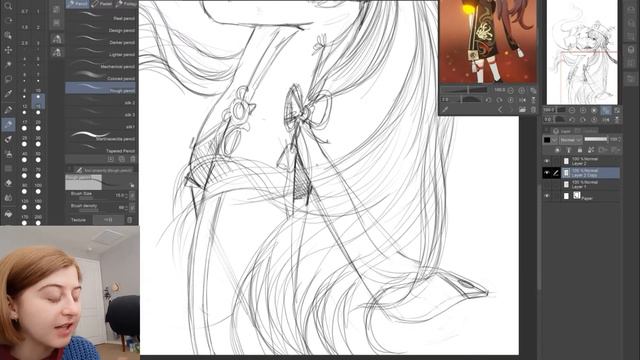Rotate canvas left in Navigator
The width and height of the screenshot is (640, 360).
click(572, 120)
